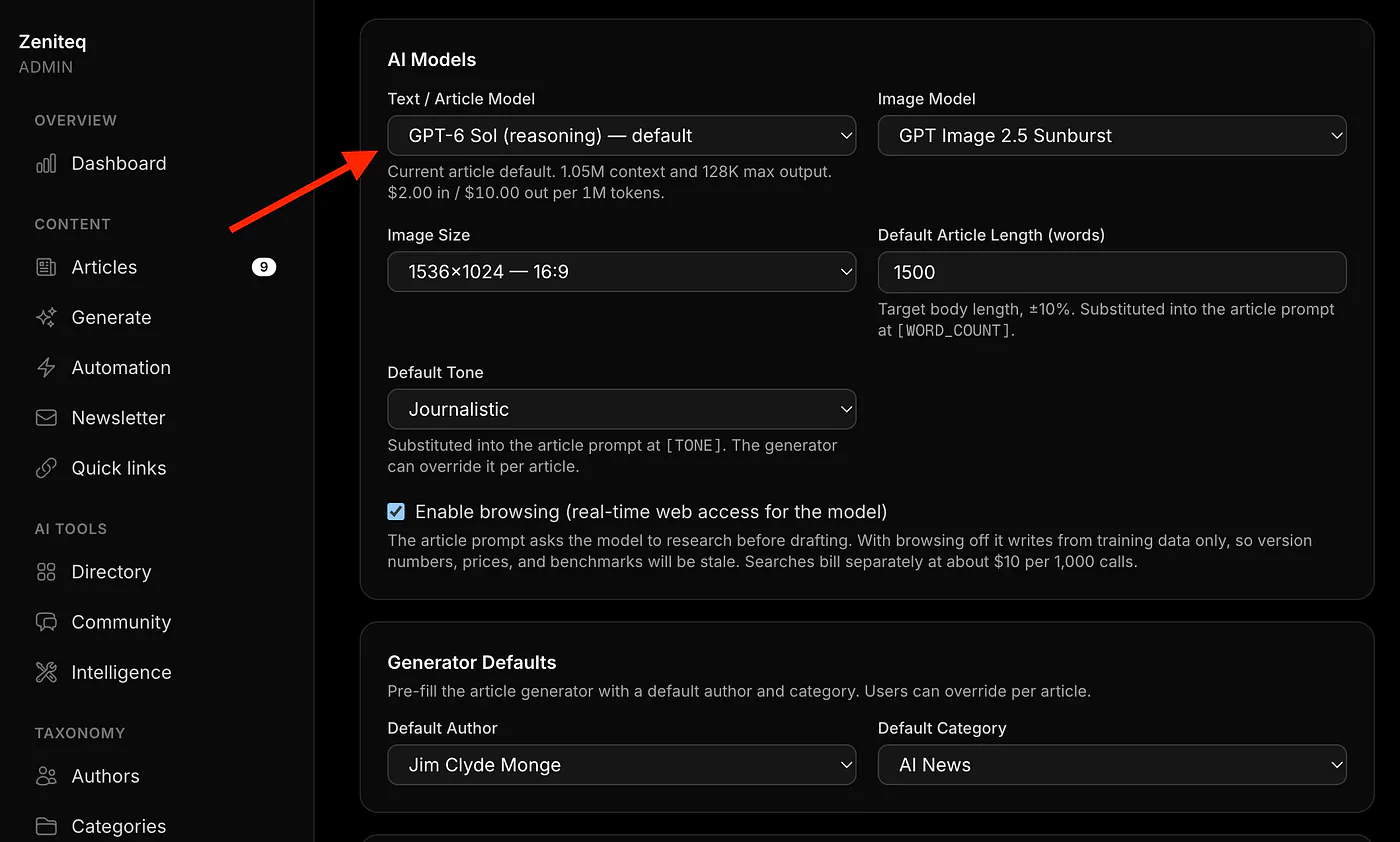
Task: Open the Default Author dropdown
Action: coord(622,765)
